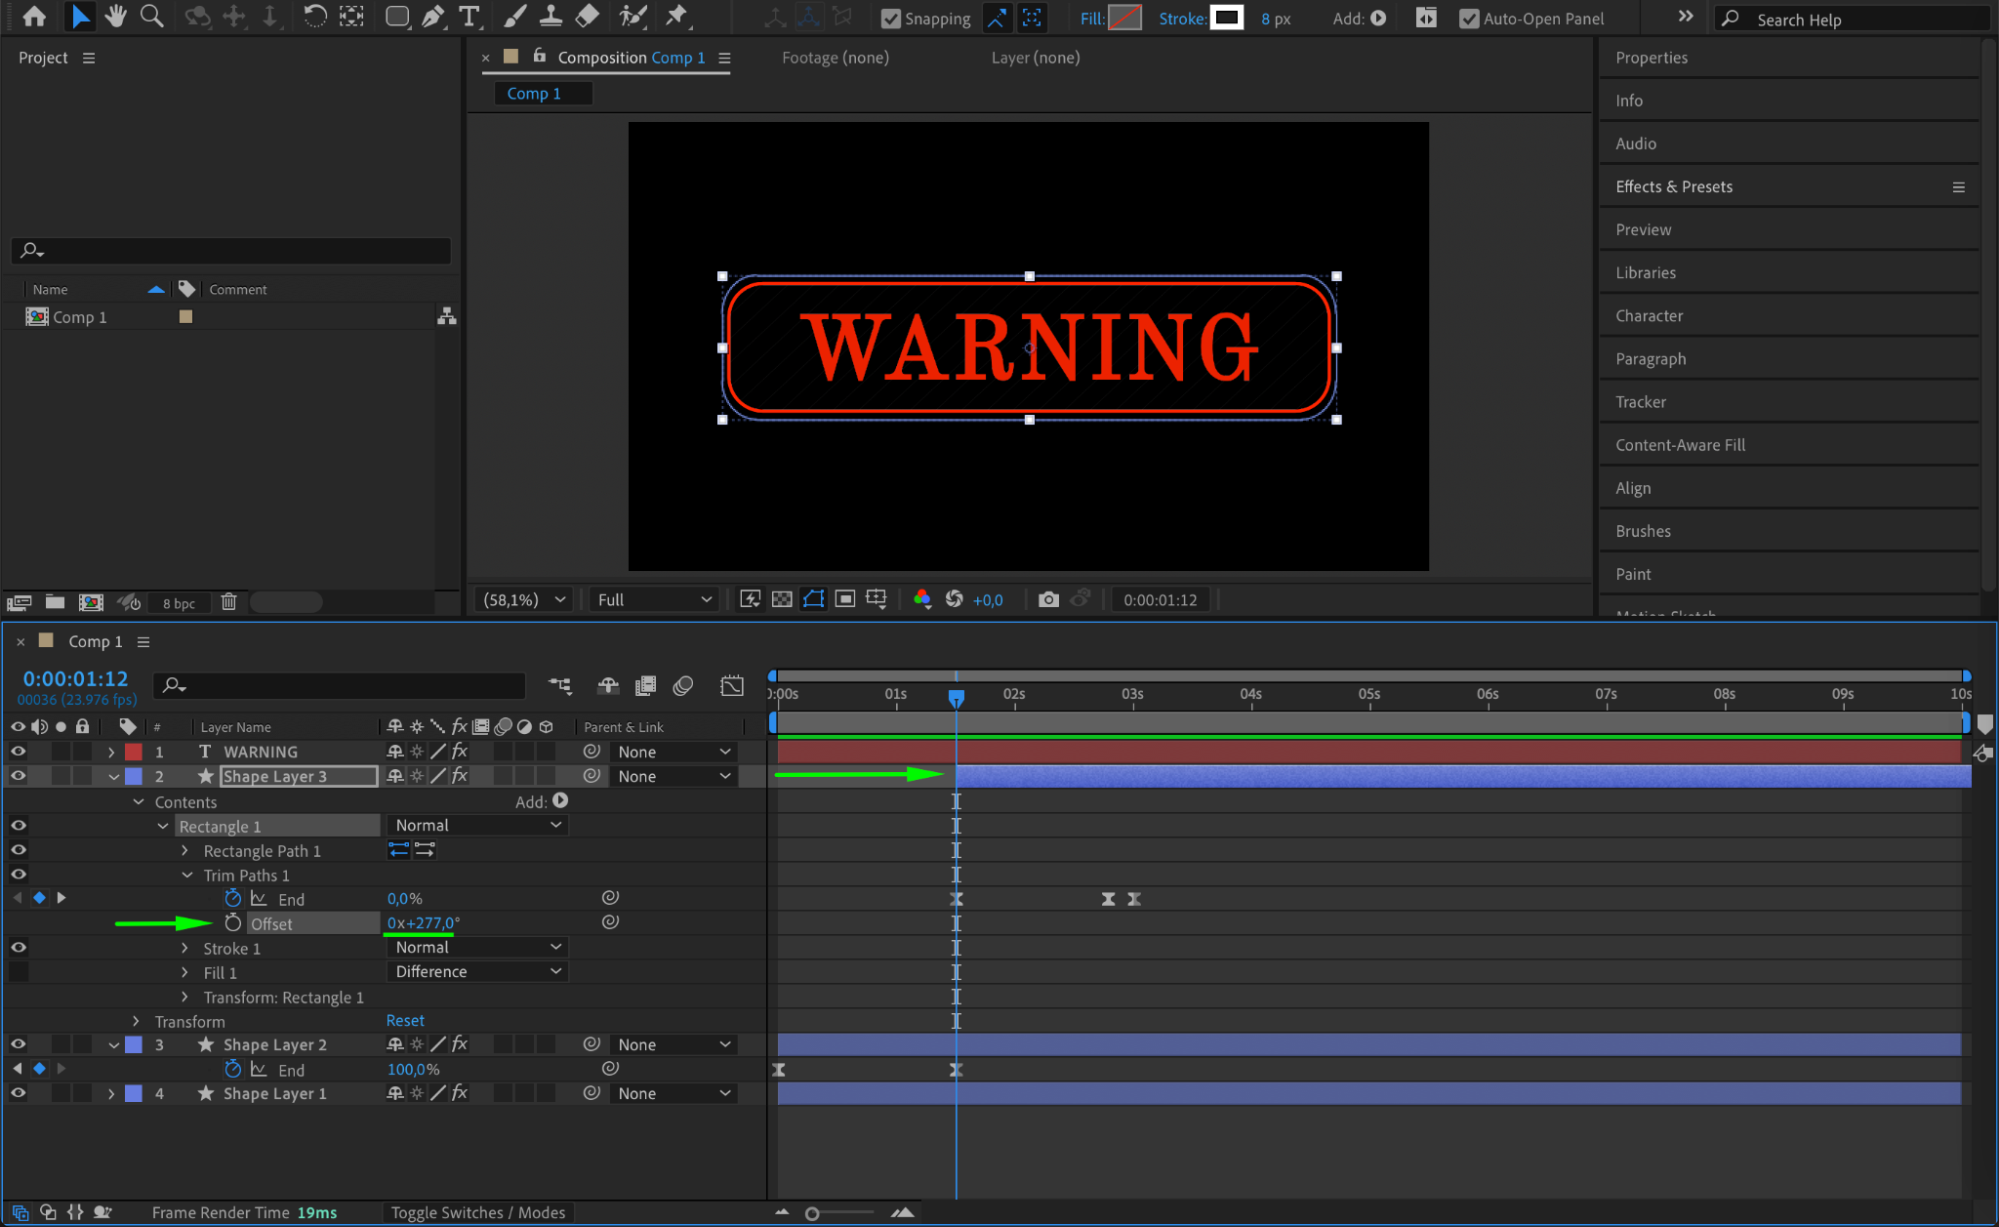Click the Stroke color swatch
1999x1227 pixels.
click(1226, 17)
